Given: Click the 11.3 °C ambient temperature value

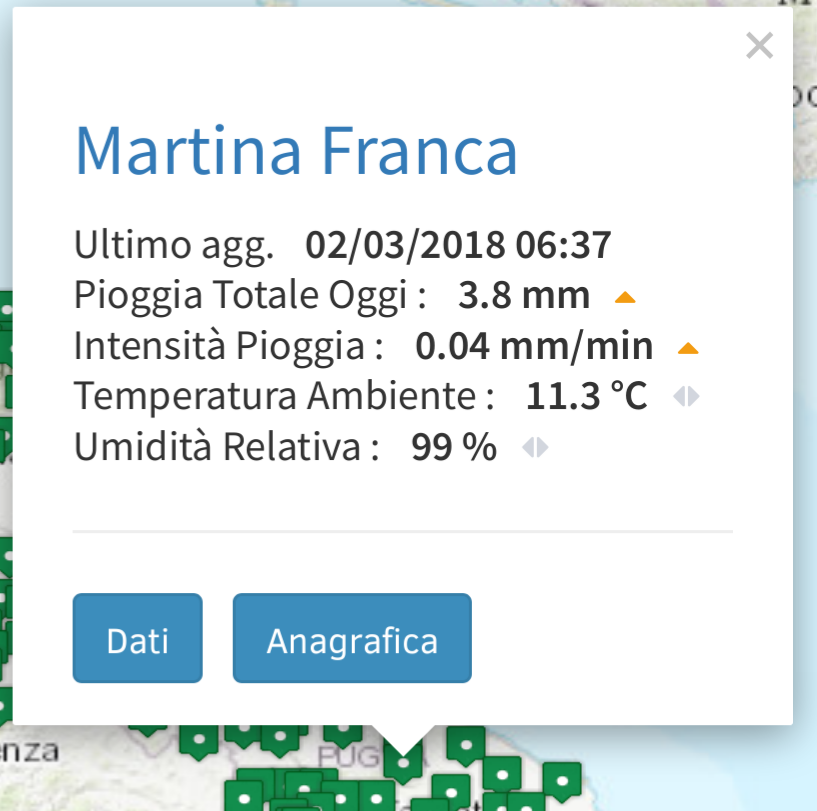Looking at the screenshot, I should coord(587,396).
